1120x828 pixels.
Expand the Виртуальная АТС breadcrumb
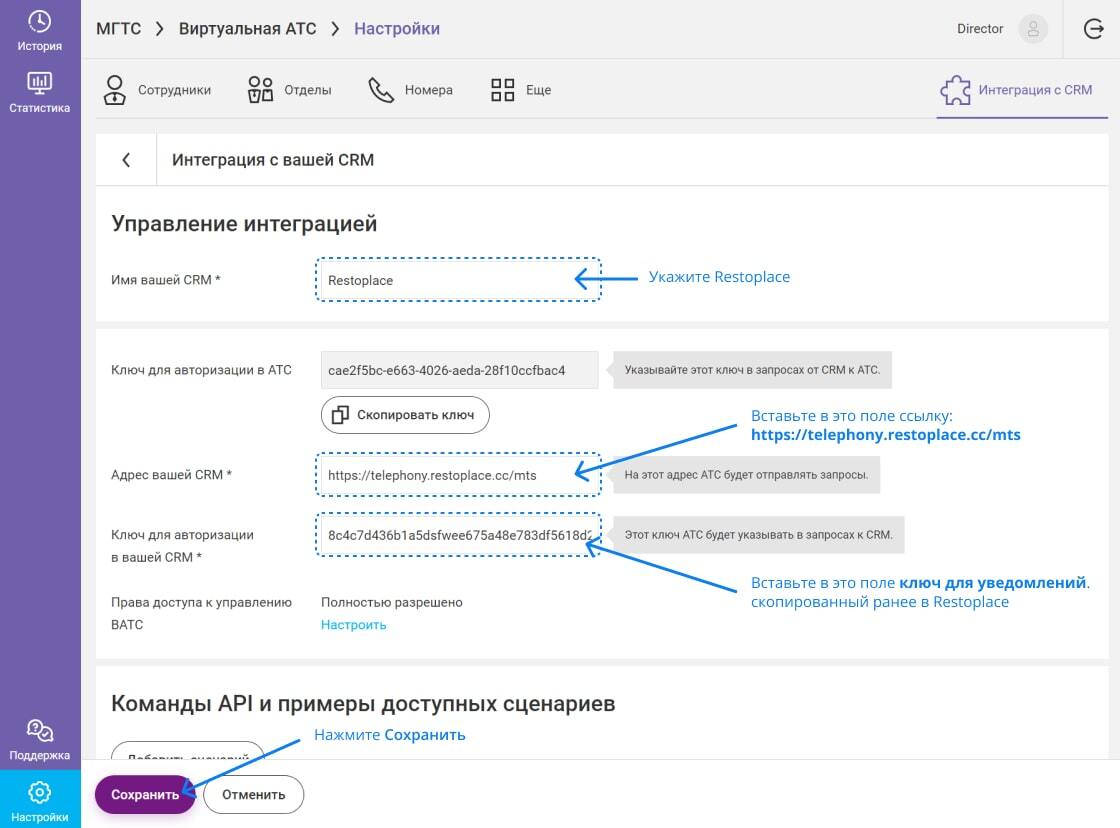click(x=248, y=28)
